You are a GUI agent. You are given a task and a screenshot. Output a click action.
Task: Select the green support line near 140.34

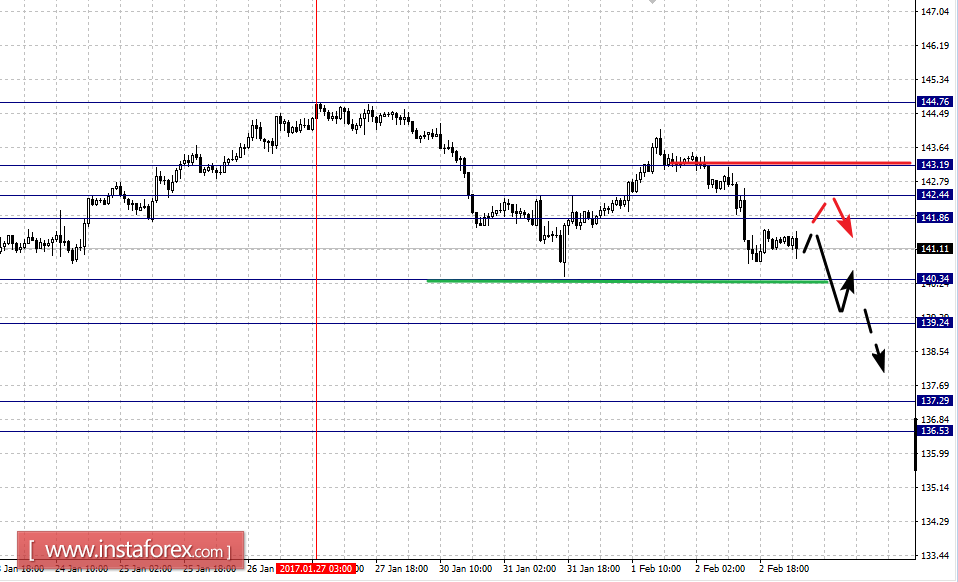coord(627,281)
